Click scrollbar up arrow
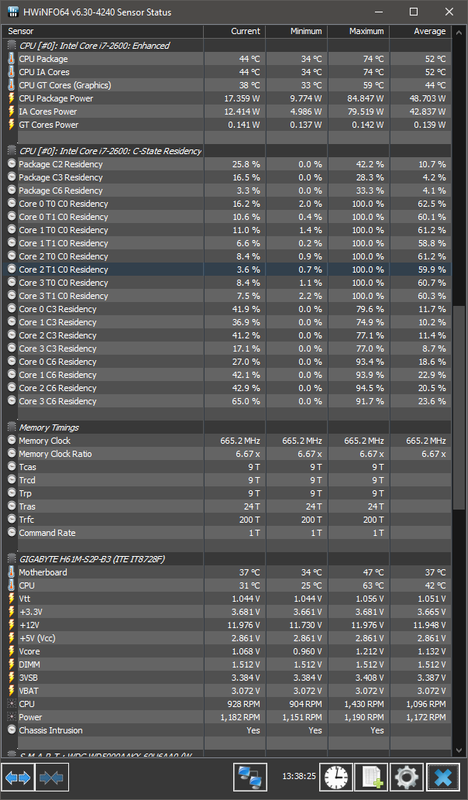 point(459,31)
